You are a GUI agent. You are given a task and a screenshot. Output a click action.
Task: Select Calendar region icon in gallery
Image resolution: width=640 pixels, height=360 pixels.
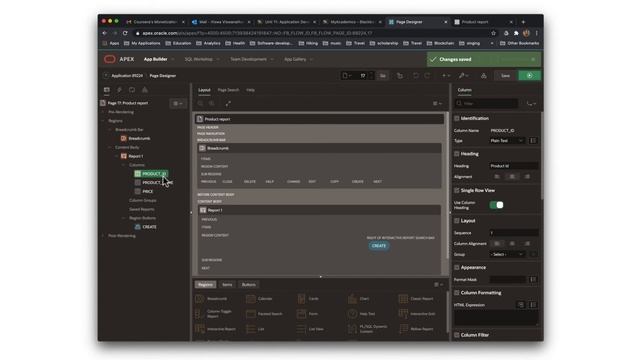click(251, 299)
